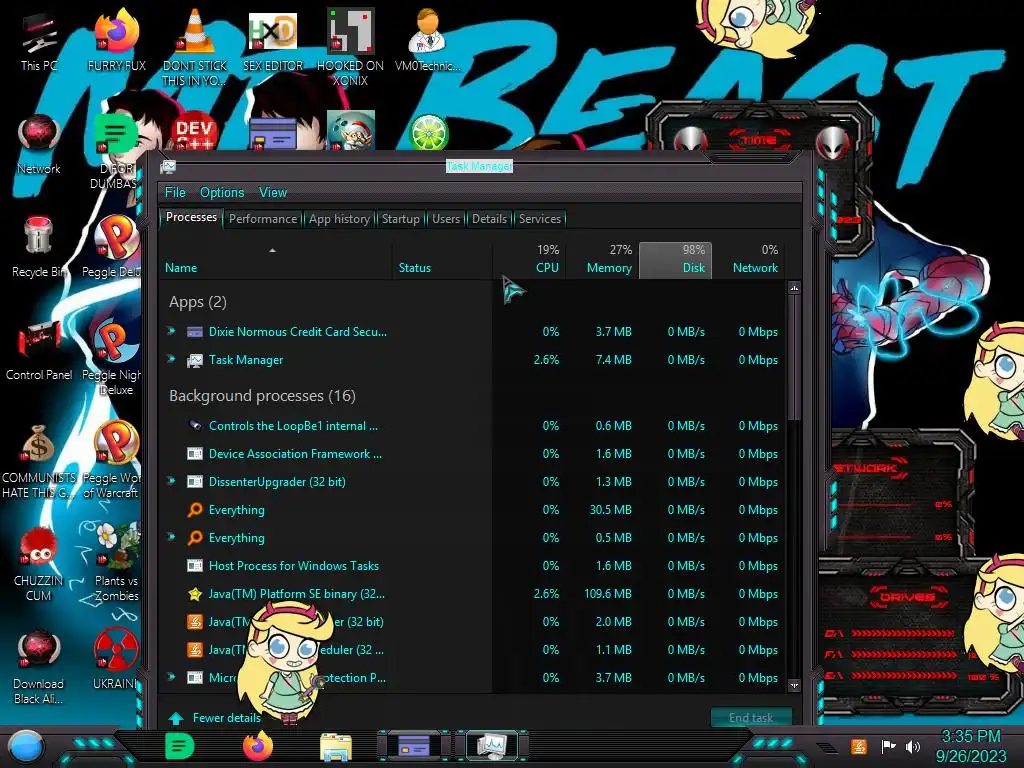
Task: Open the Options menu
Action: point(222,192)
